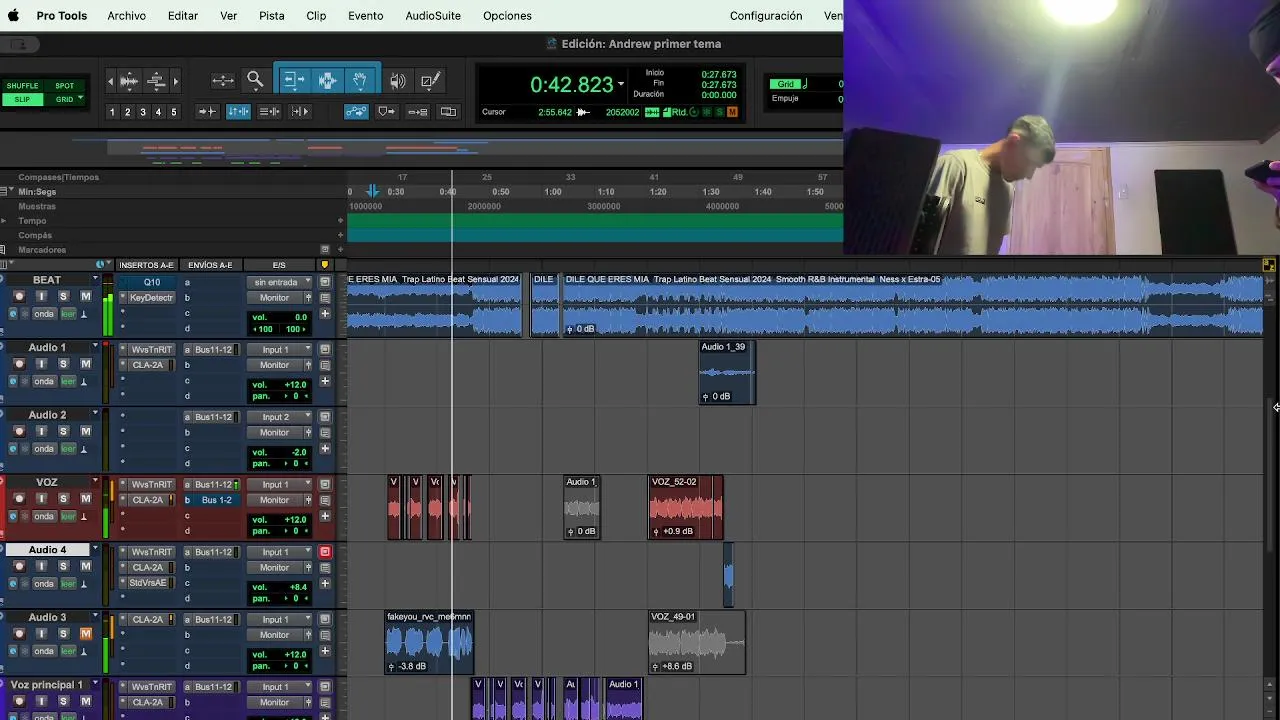
Task: Expand the Tempo ruler triangle
Action: 4,221
